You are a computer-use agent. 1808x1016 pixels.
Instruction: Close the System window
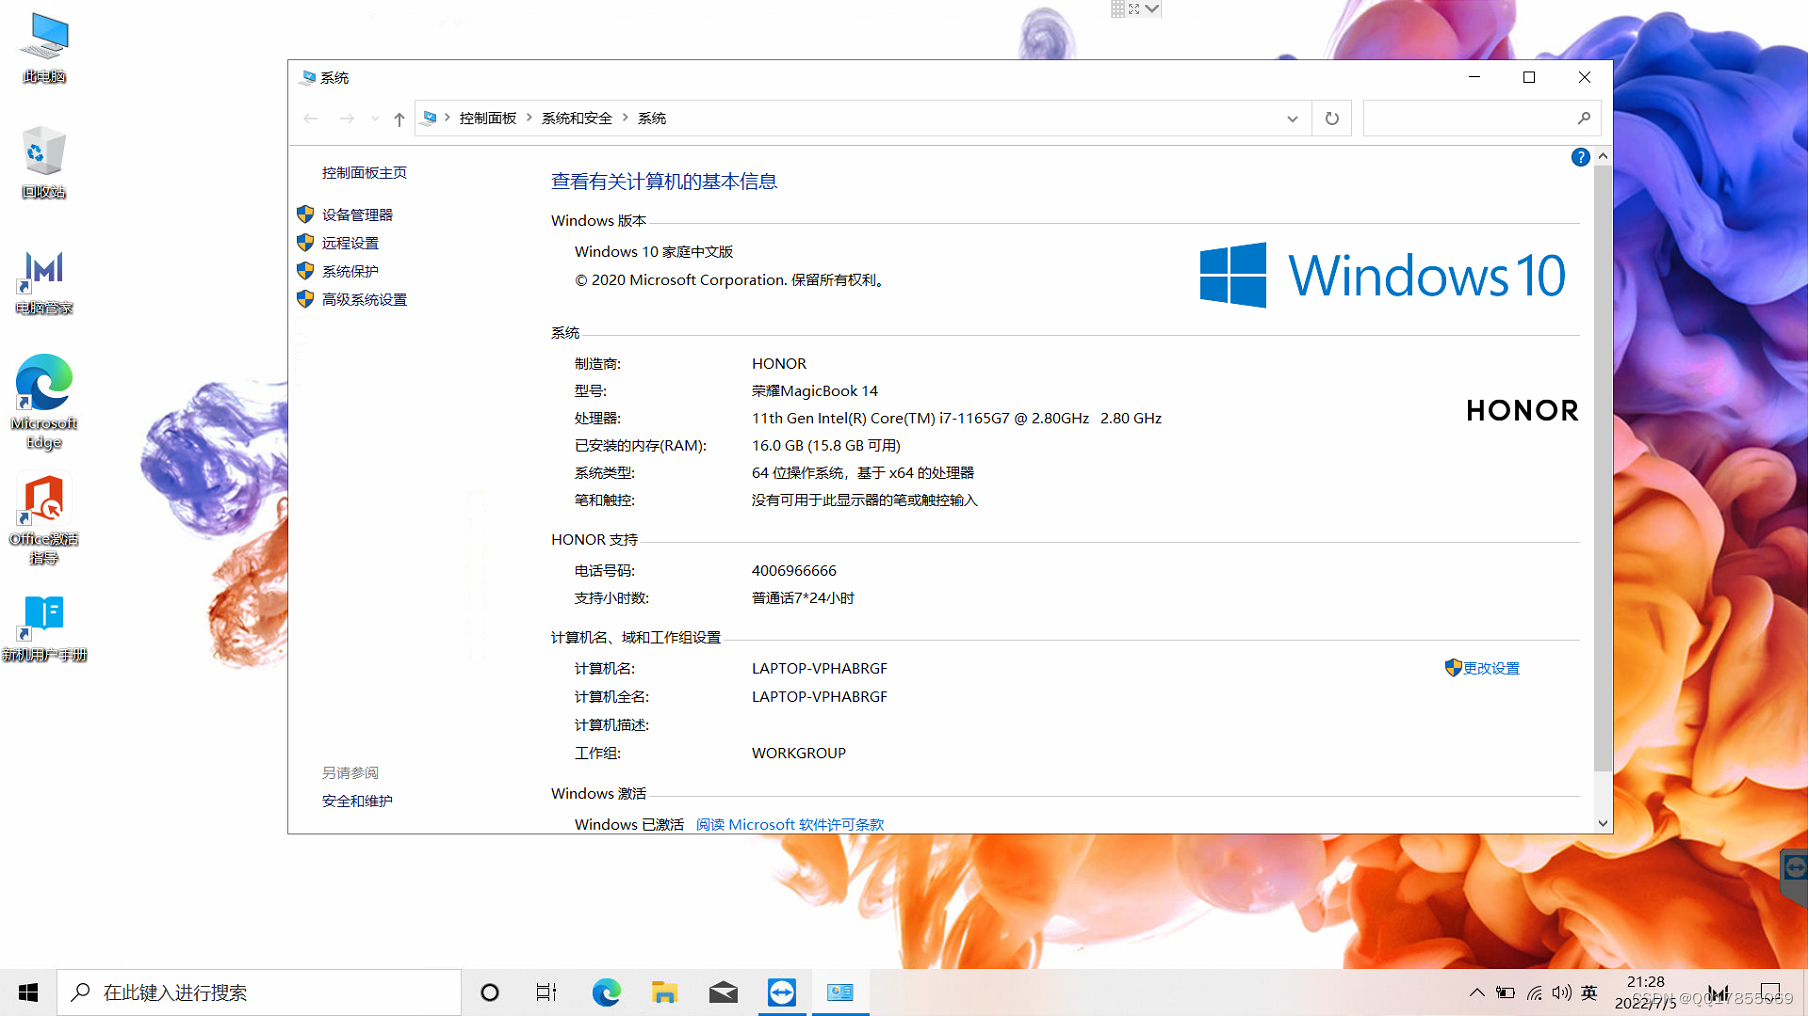tap(1585, 77)
